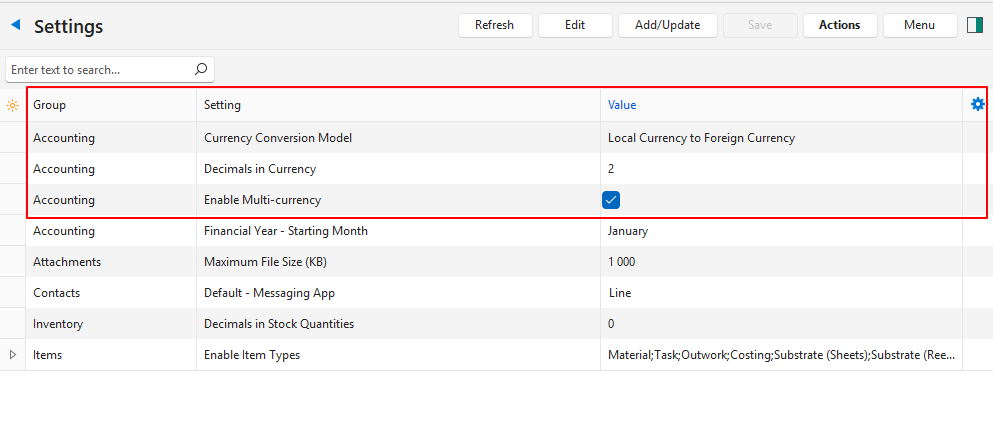The width and height of the screenshot is (993, 448).
Task: Open the Menu button
Action: click(919, 25)
